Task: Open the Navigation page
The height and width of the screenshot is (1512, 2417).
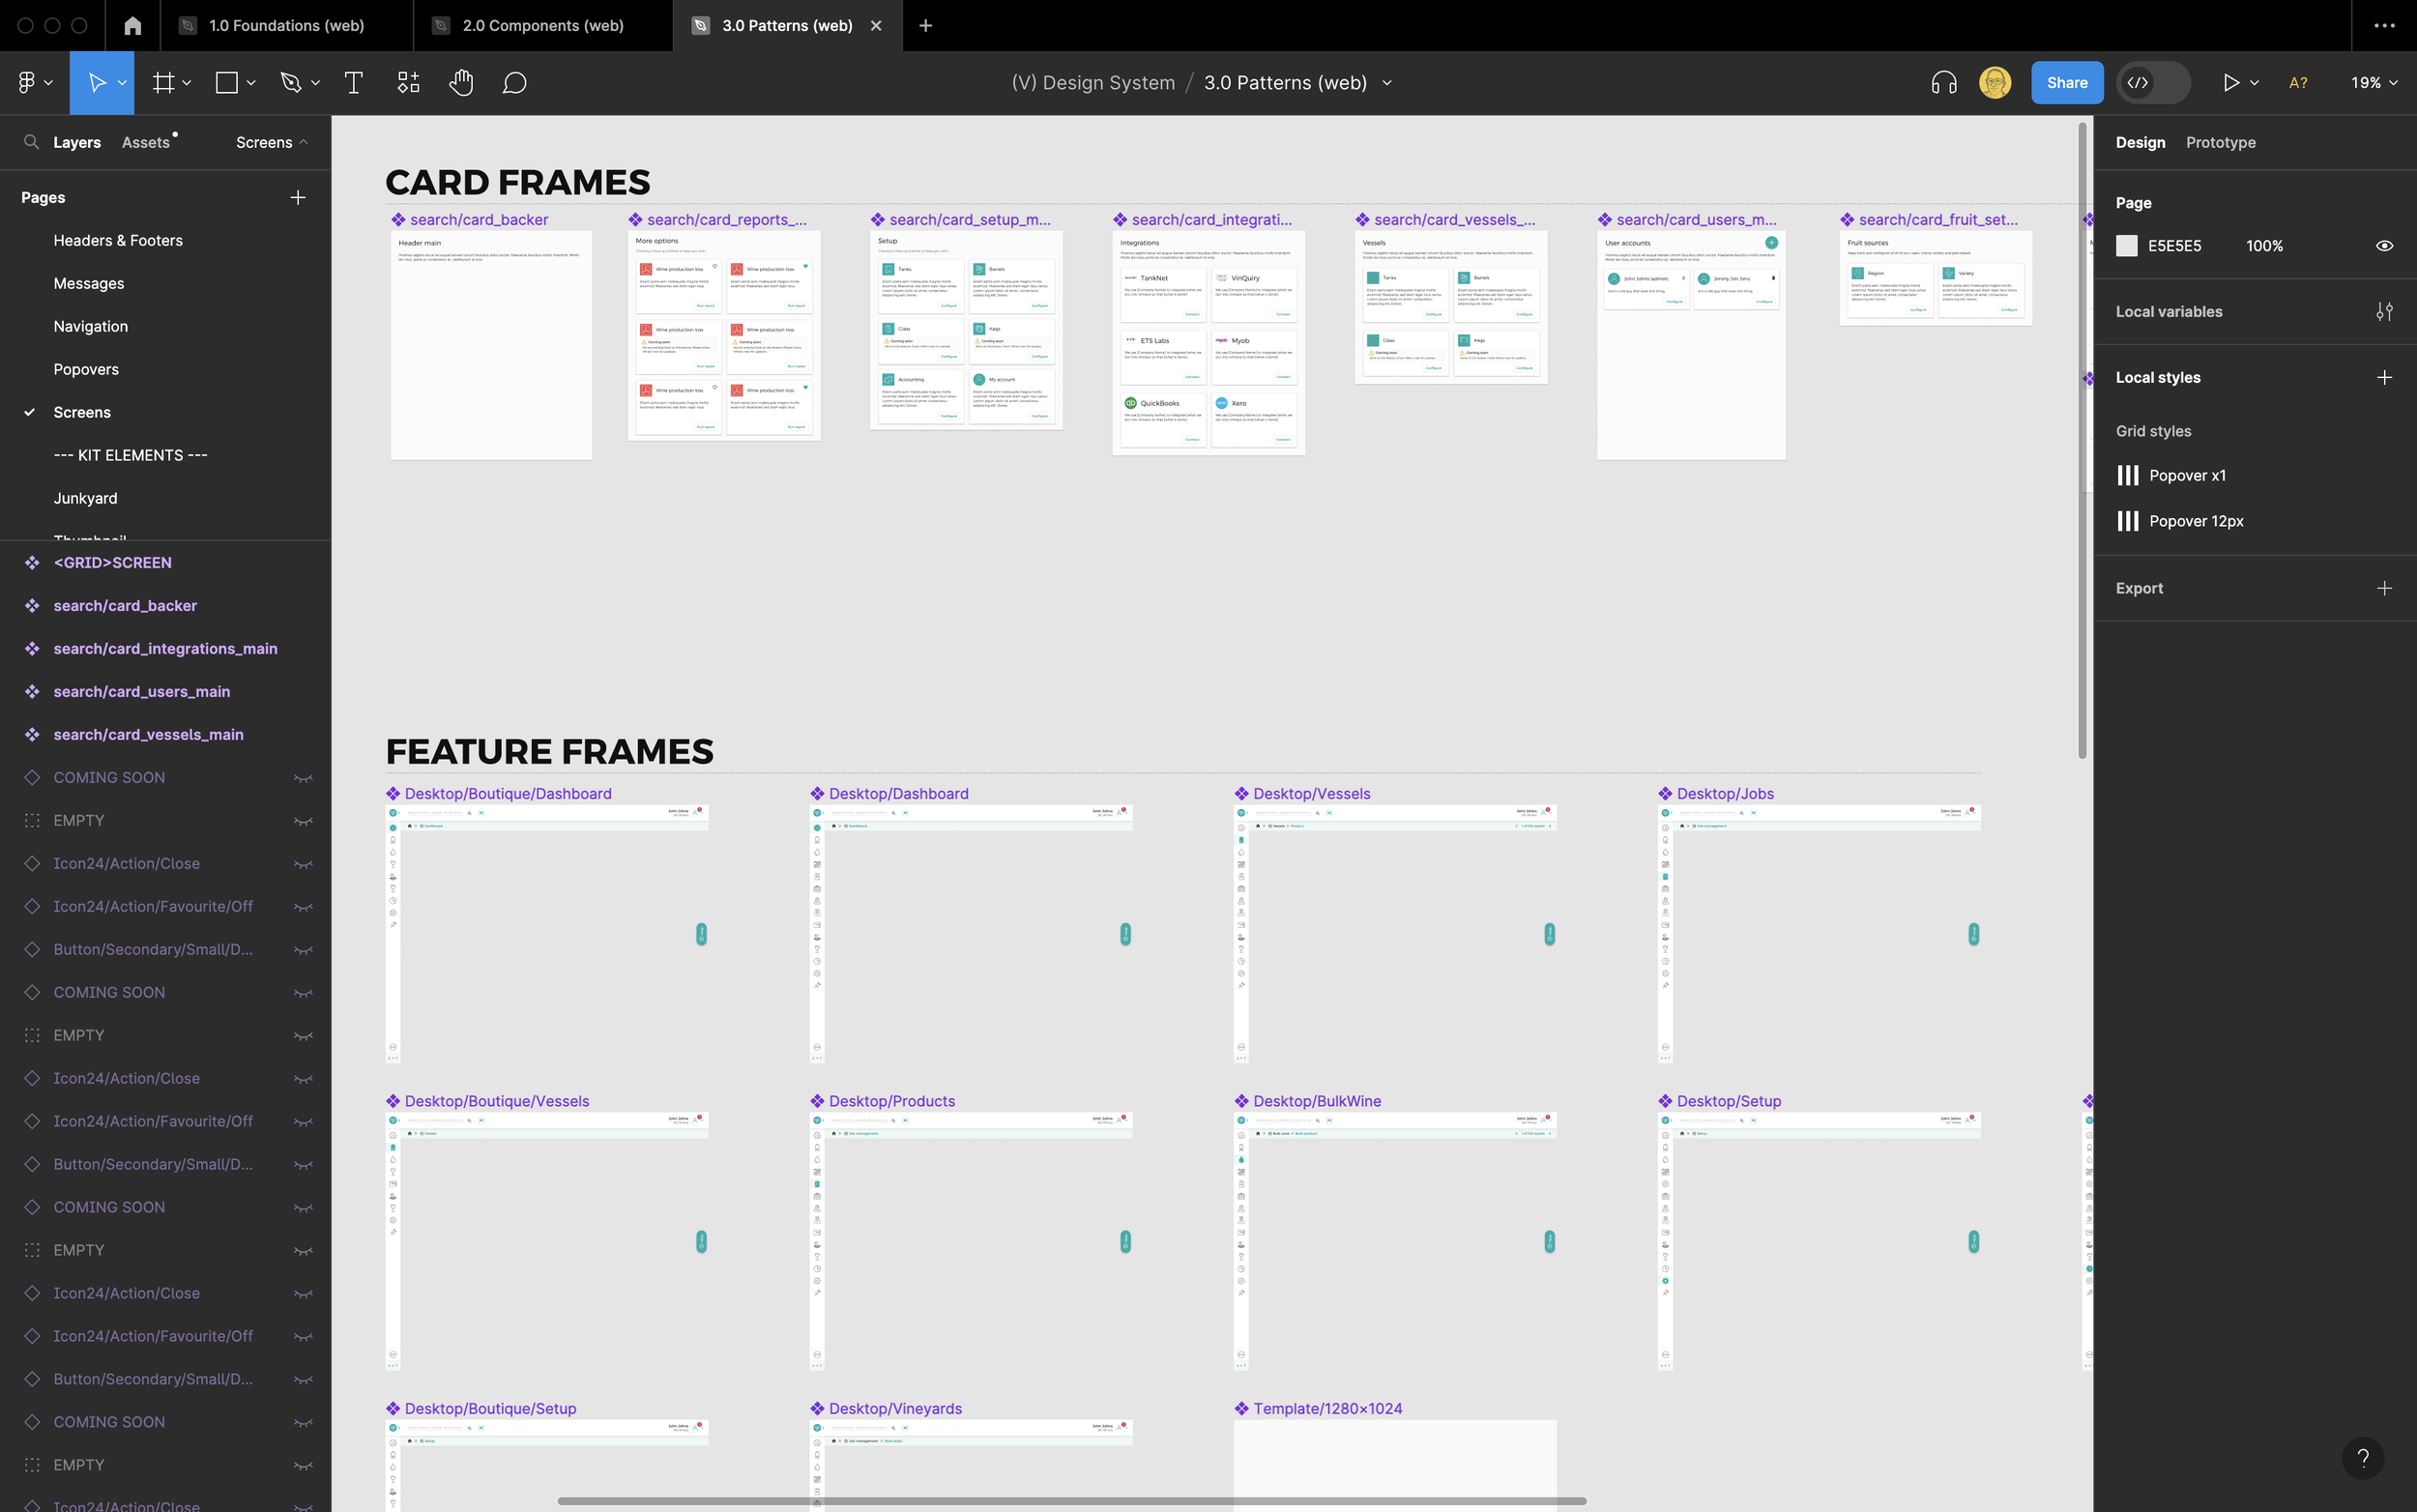Action: (x=91, y=327)
